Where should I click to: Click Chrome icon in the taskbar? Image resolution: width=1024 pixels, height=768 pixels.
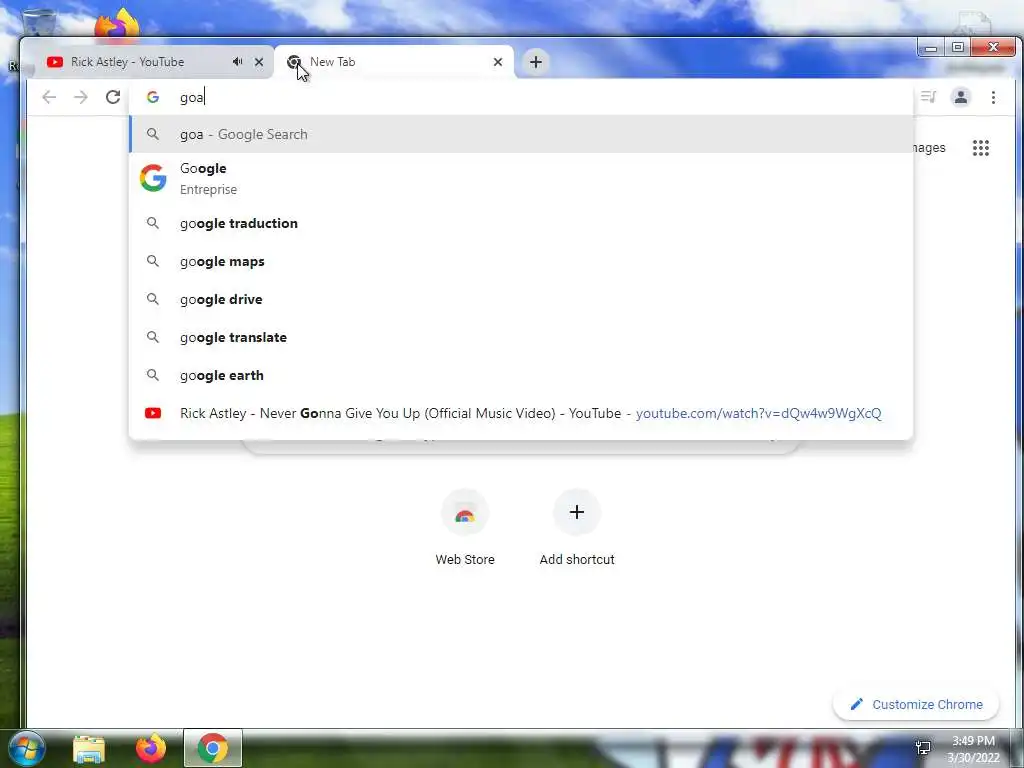(x=213, y=748)
